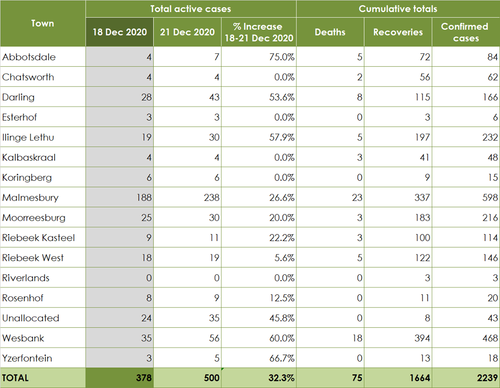Select the total 32.3% increase cell
Image resolution: width=500 pixels, height=388 pixels.
pos(259,378)
